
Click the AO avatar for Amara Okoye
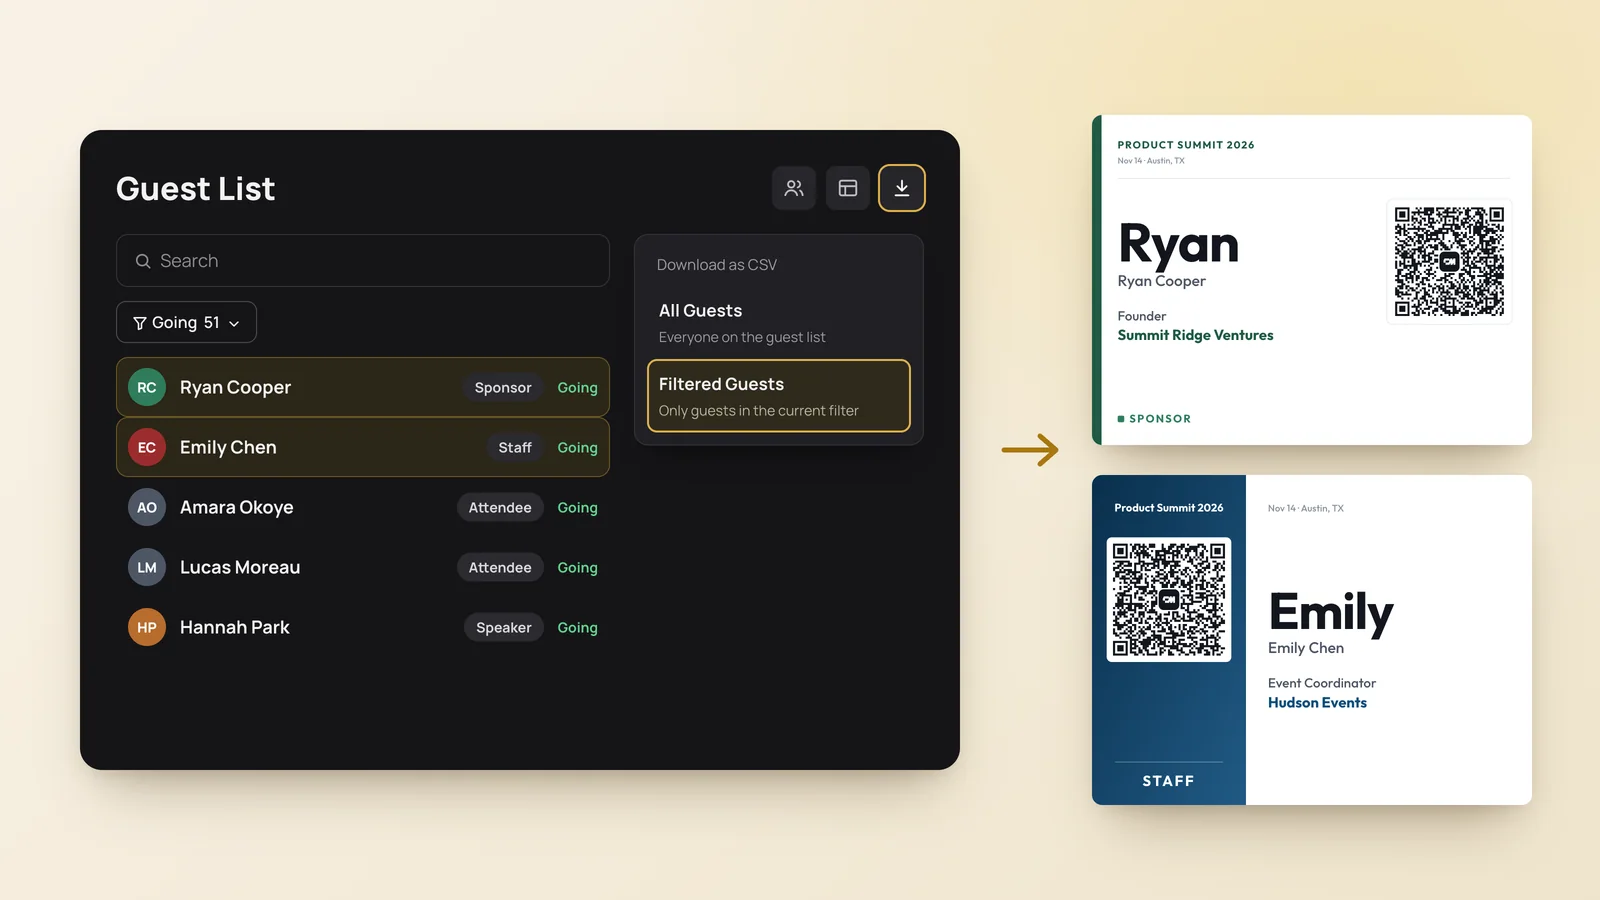(147, 507)
